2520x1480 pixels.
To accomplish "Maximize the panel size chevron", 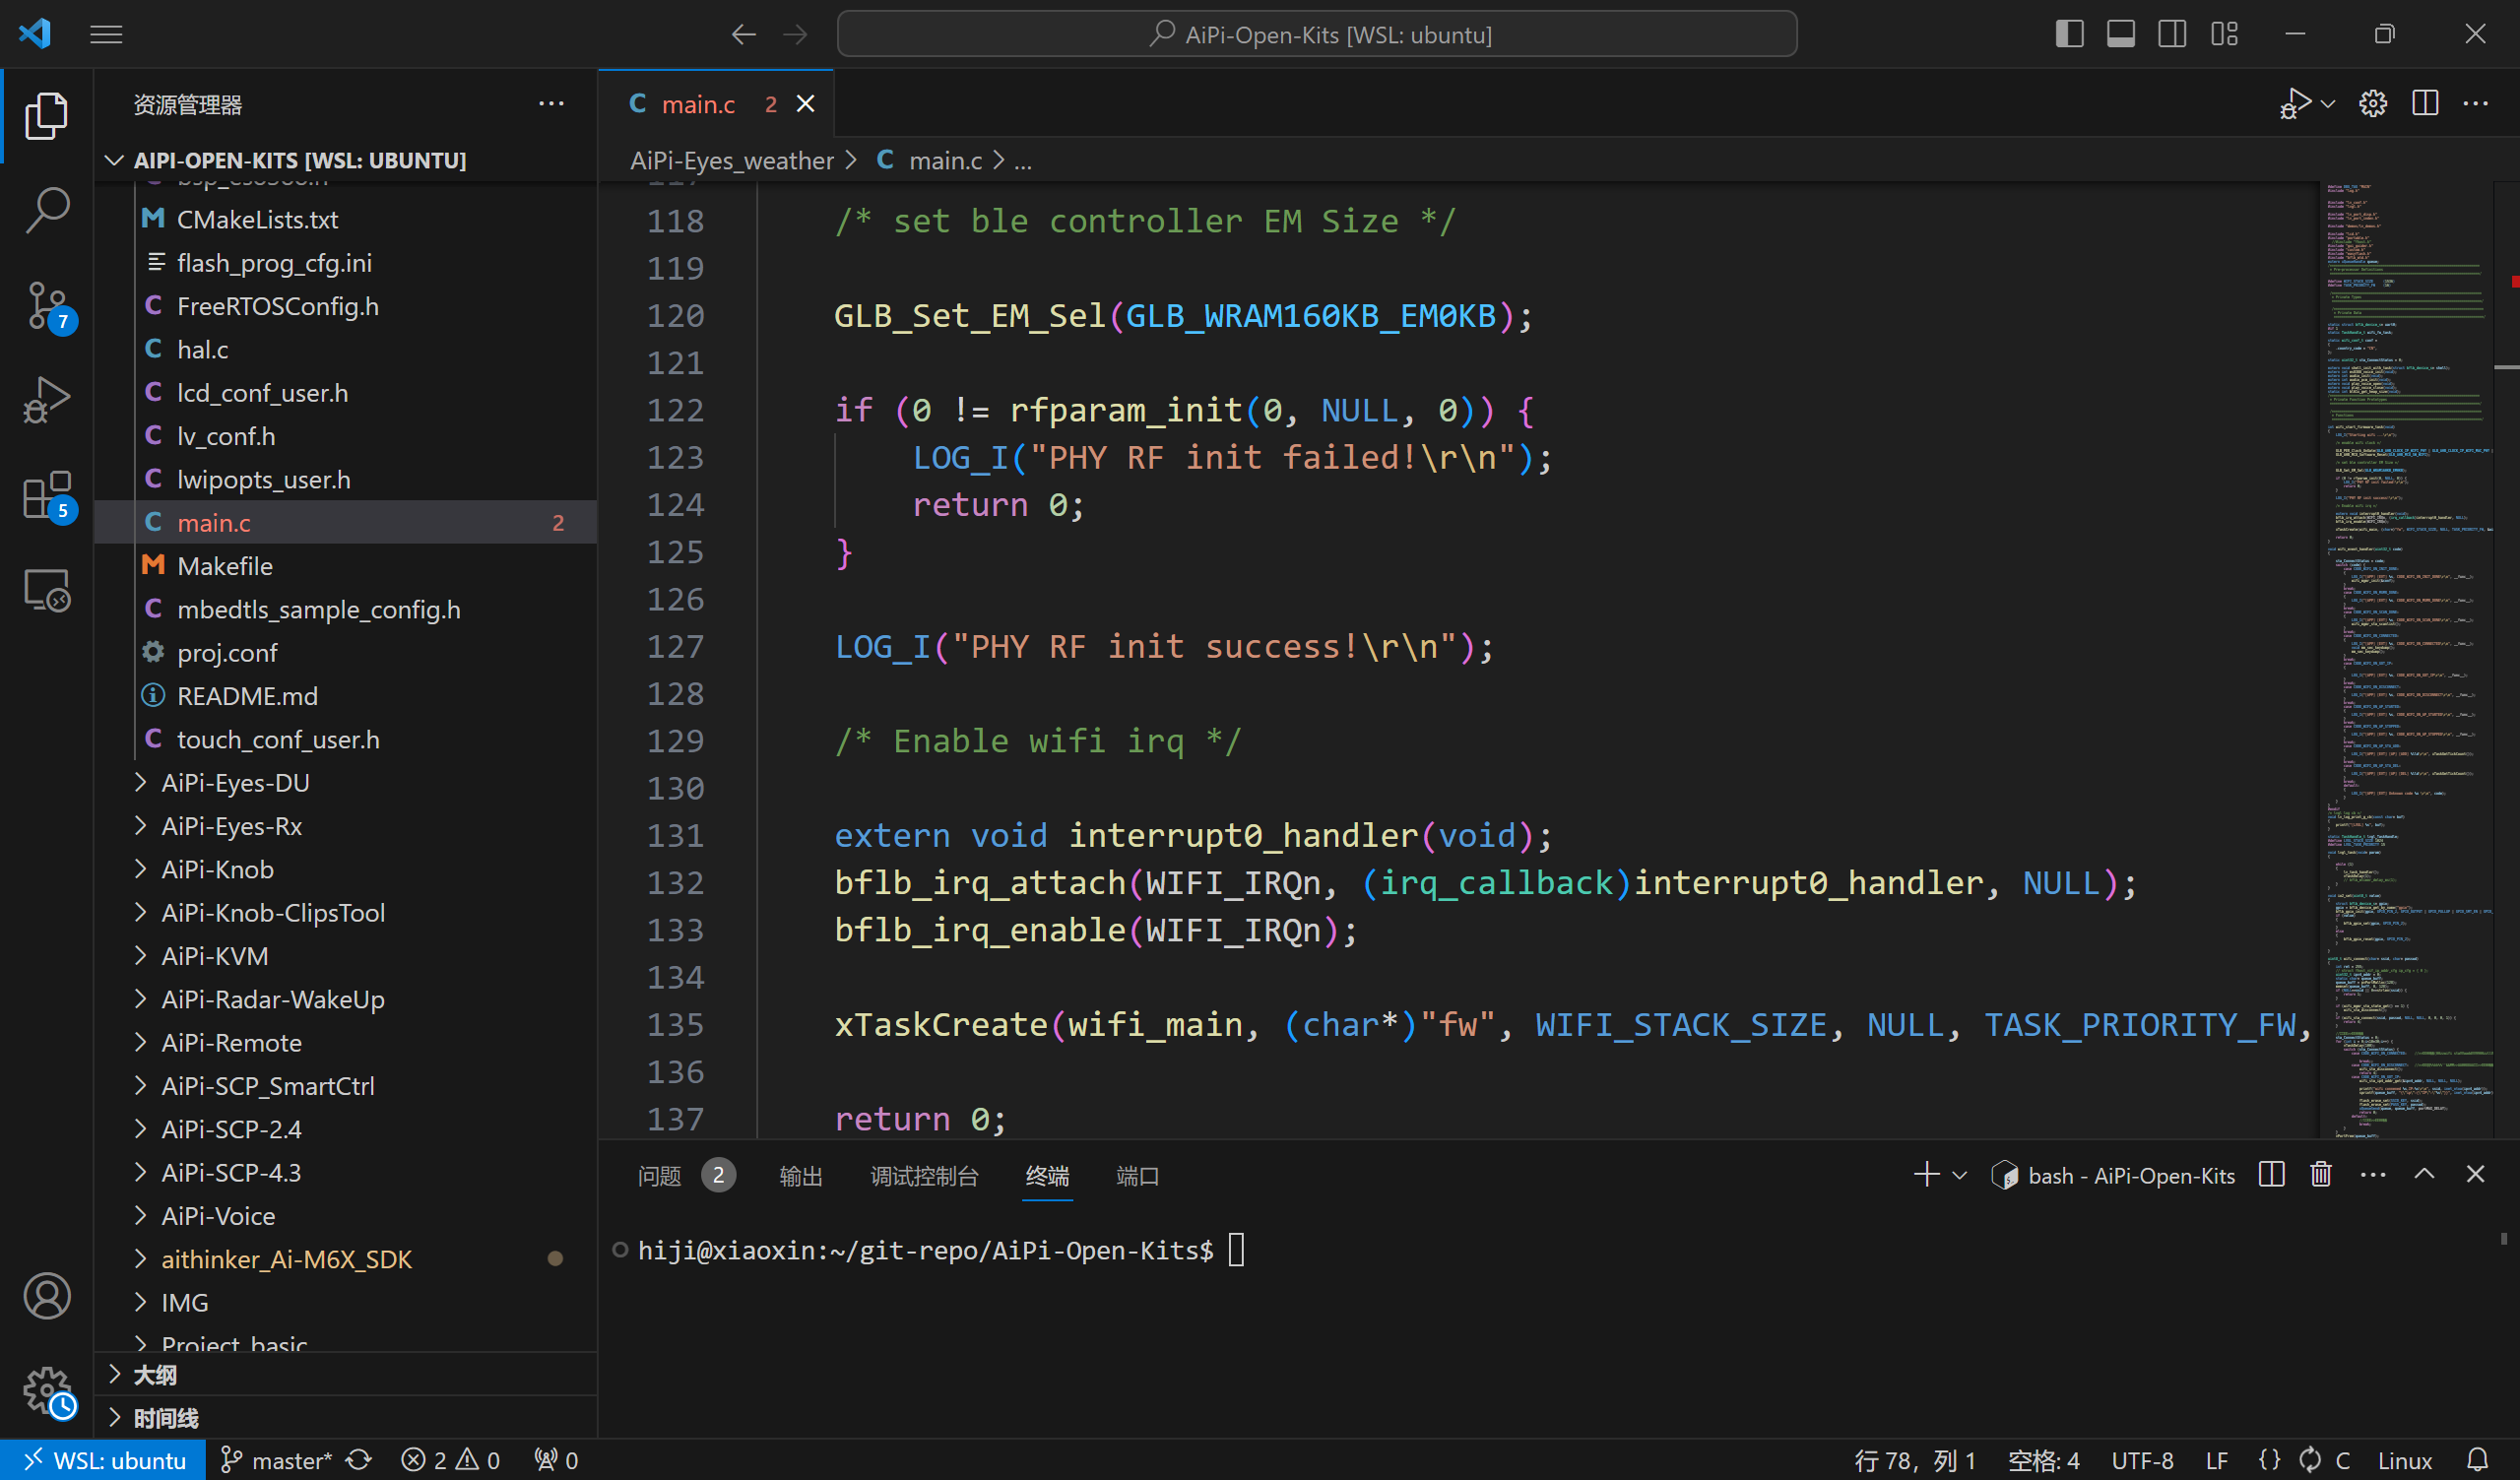I will (x=2425, y=1175).
